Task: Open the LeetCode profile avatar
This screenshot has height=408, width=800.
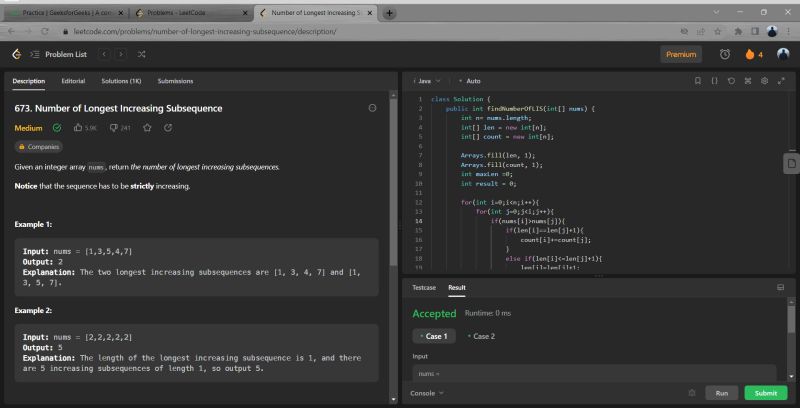Action: pos(783,54)
